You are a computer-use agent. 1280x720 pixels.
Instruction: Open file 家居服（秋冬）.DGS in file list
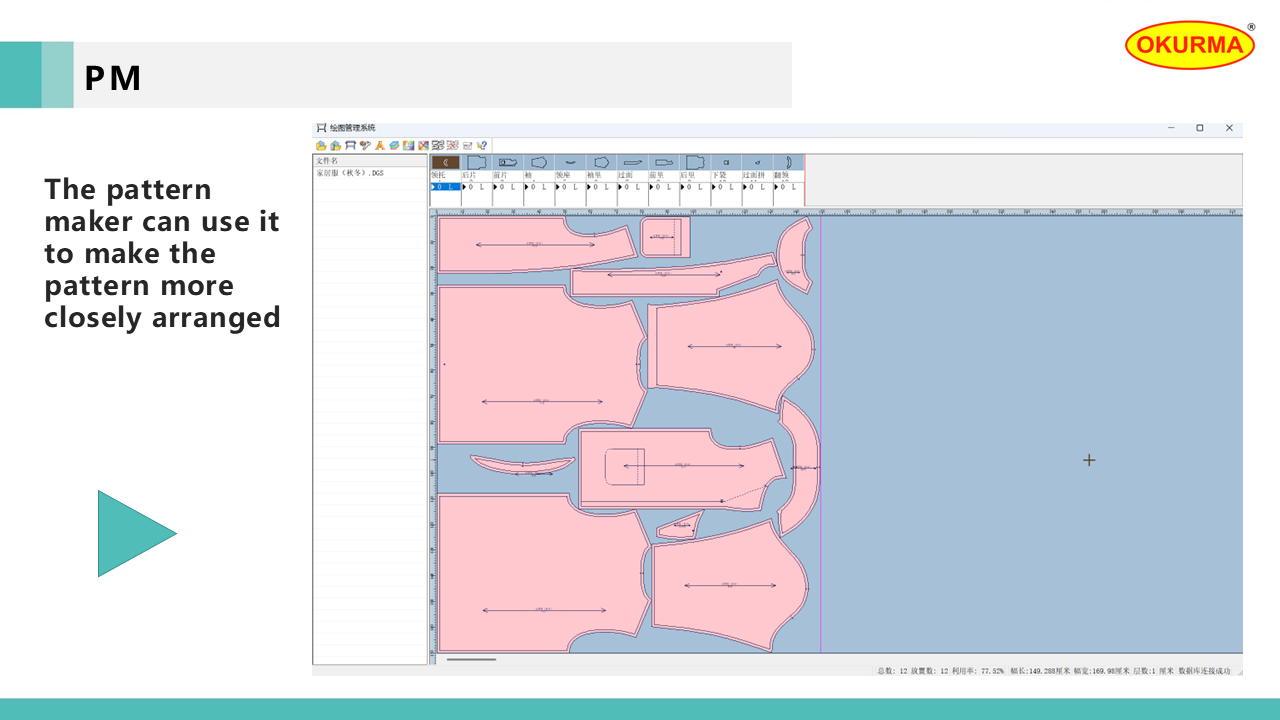coord(350,173)
